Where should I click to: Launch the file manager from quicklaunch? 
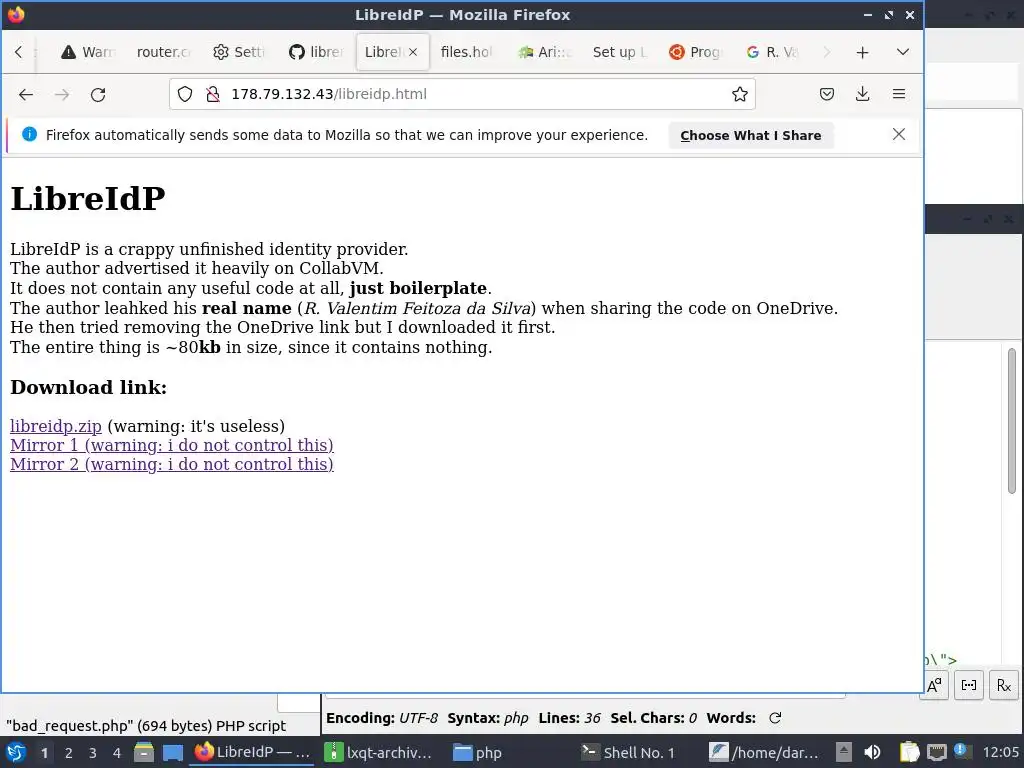[x=144, y=753]
